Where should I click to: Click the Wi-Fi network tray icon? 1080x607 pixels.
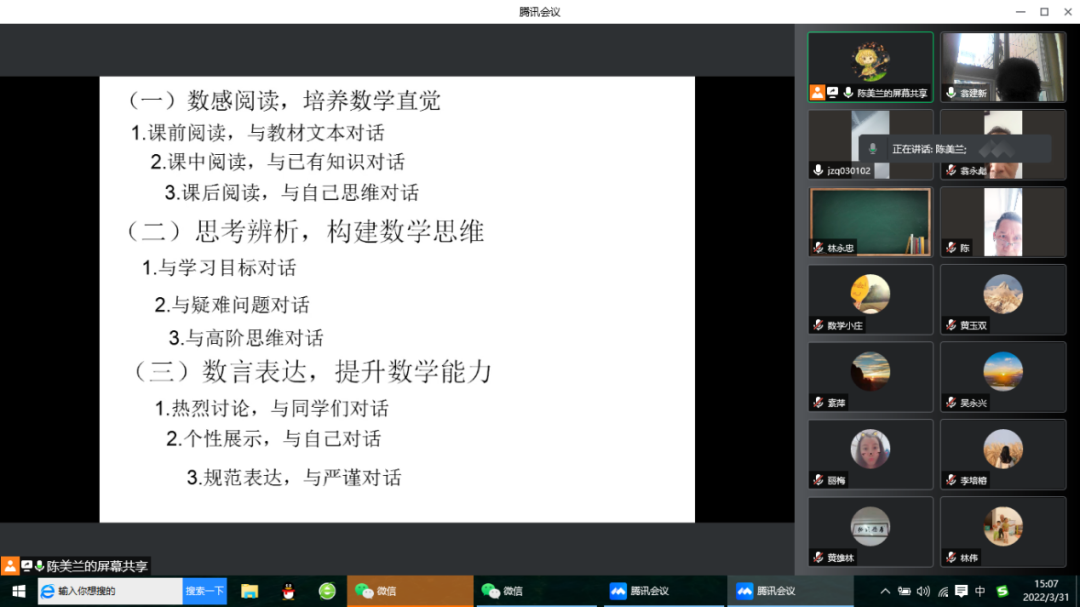(x=941, y=591)
